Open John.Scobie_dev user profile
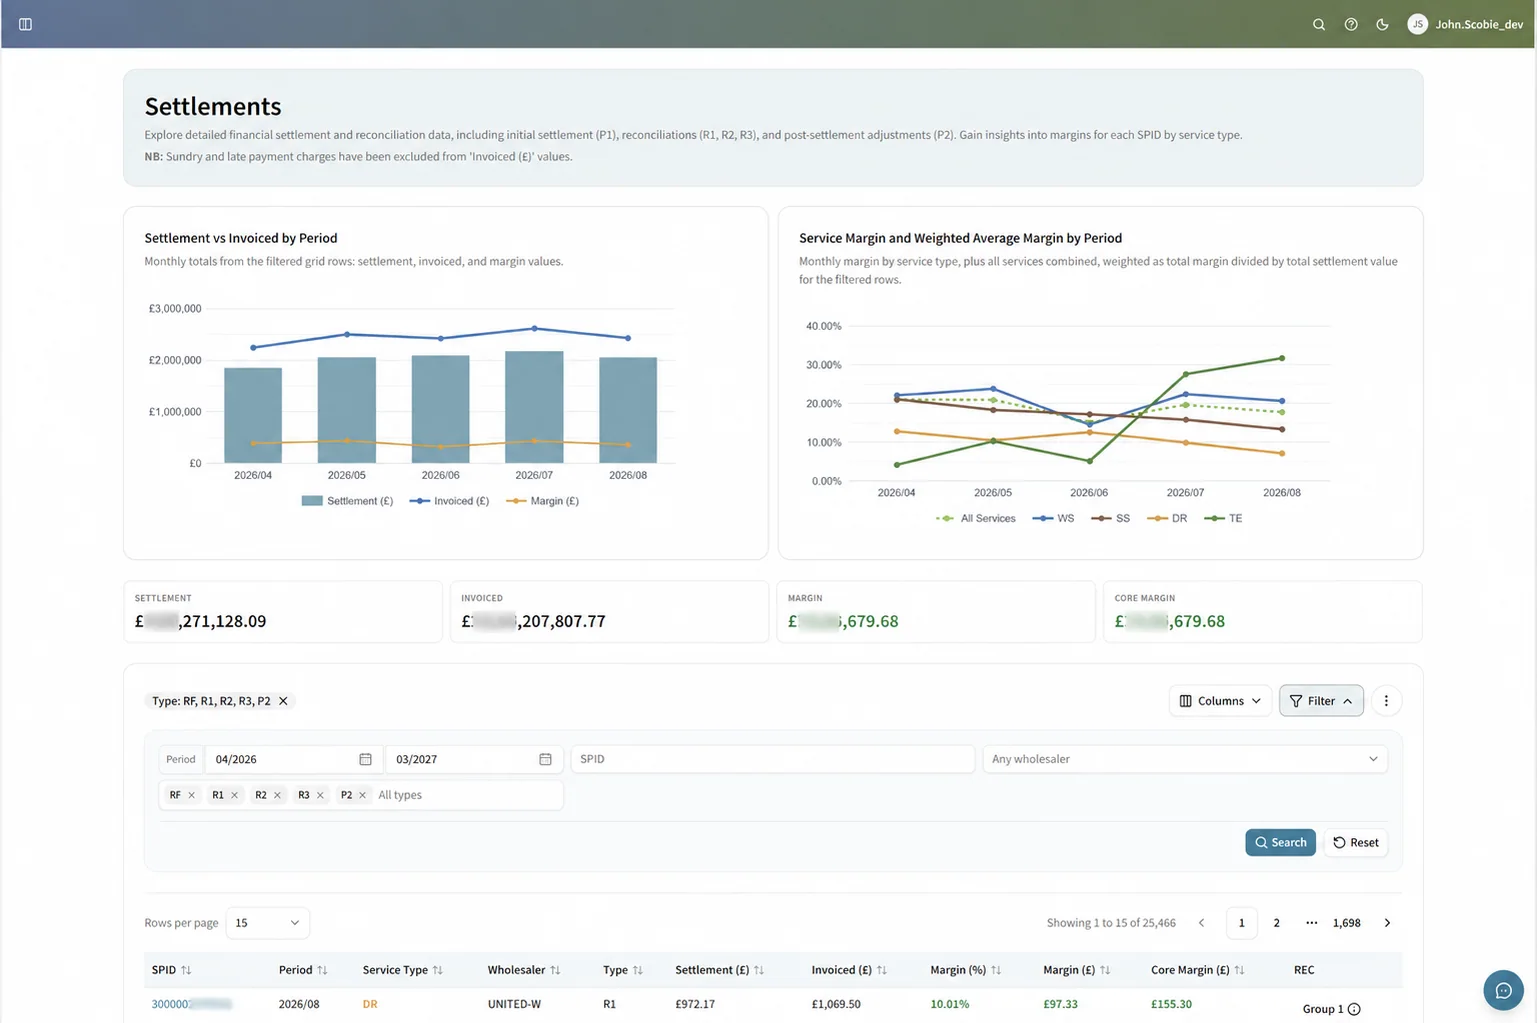 coord(1465,24)
